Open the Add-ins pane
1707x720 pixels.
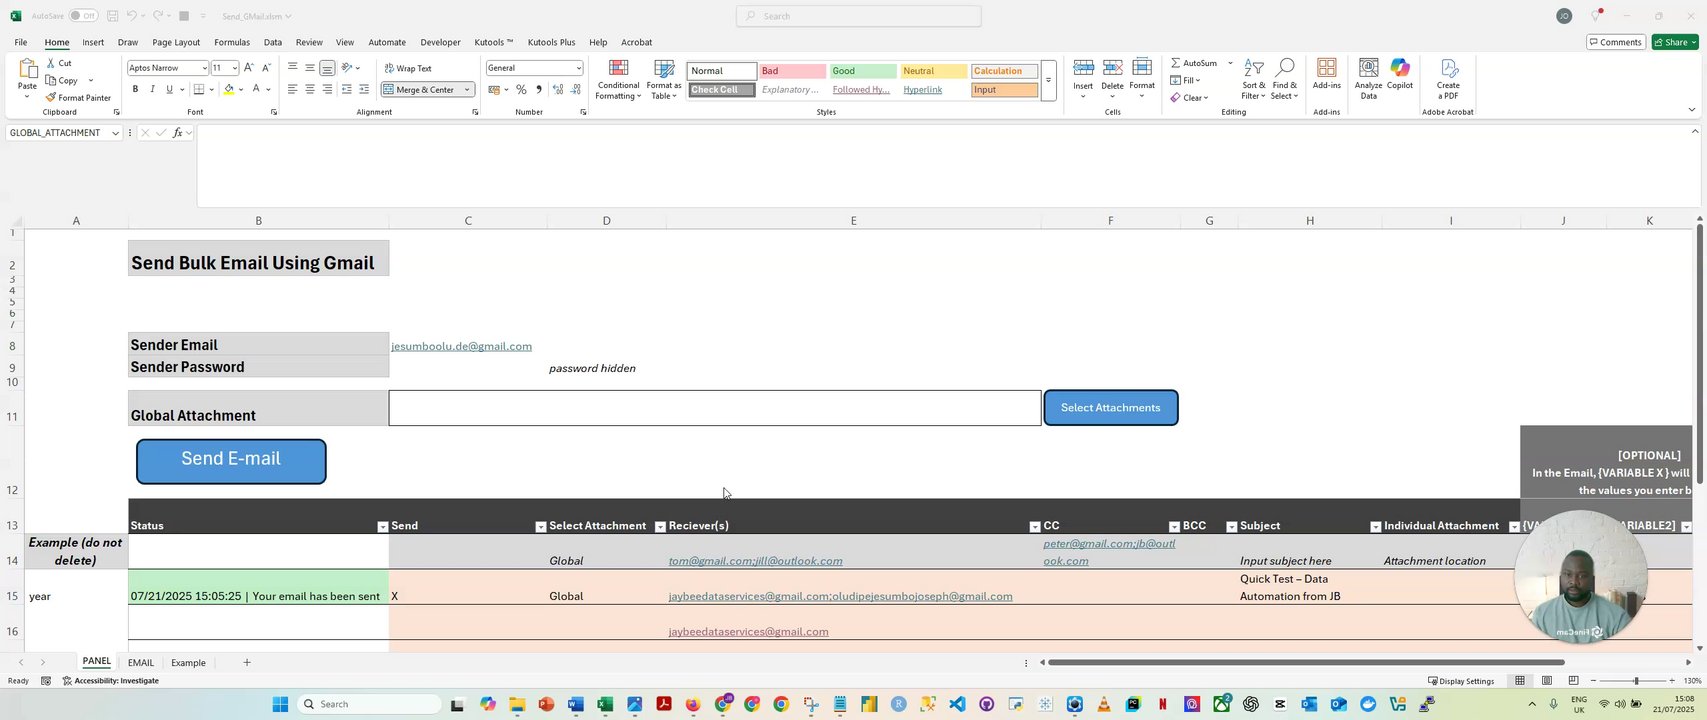coord(1327,75)
